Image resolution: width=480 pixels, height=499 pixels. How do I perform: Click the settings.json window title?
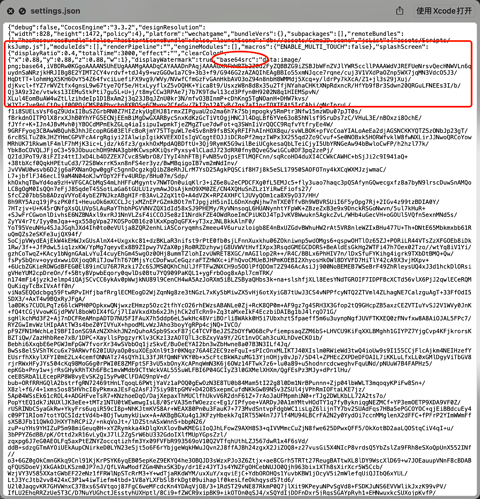(x=55, y=11)
